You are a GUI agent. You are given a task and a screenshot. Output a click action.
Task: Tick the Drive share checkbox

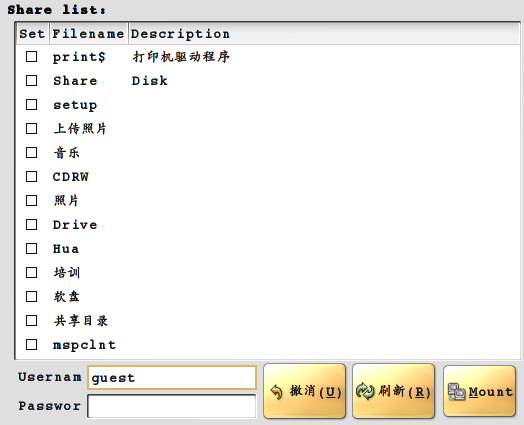(x=31, y=225)
